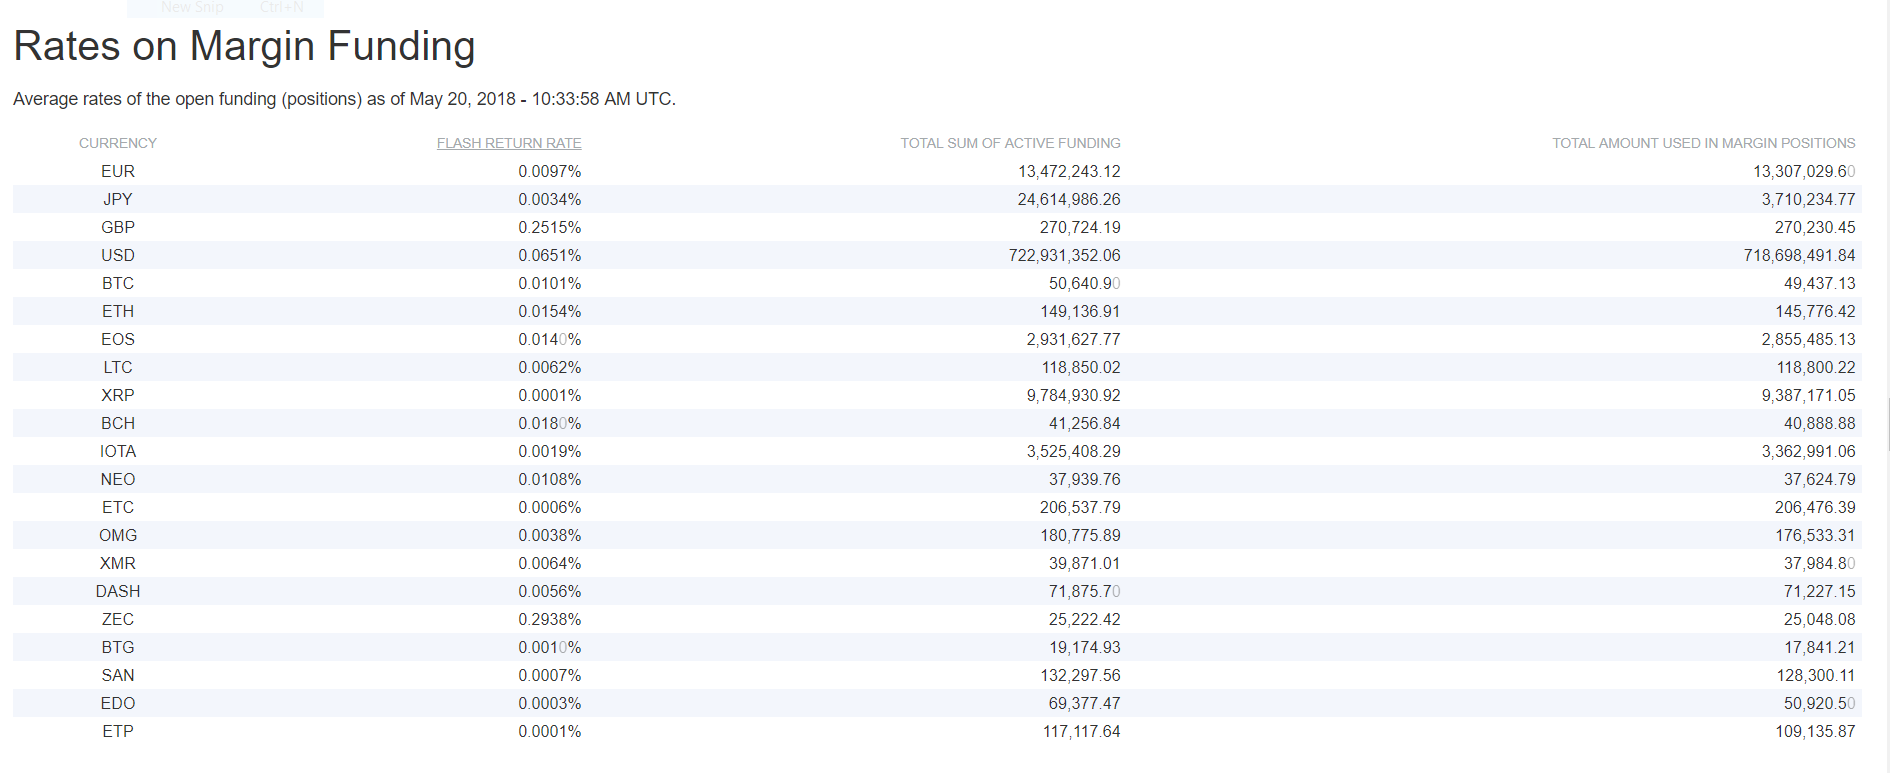
Task: Click the CURRENCY column header
Action: 118,143
